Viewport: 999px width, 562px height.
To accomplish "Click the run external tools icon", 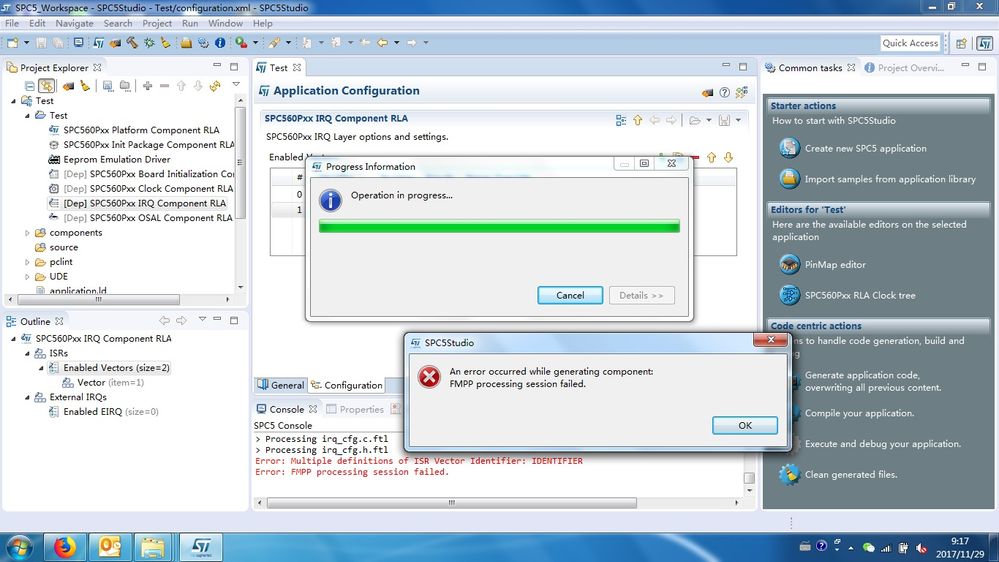I will pos(241,43).
